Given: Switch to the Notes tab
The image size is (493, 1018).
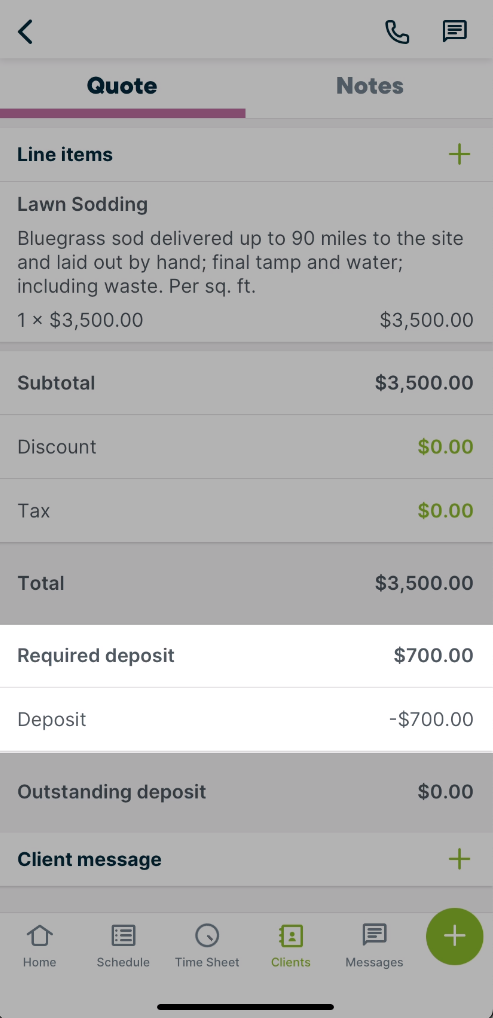Looking at the screenshot, I should (x=370, y=86).
